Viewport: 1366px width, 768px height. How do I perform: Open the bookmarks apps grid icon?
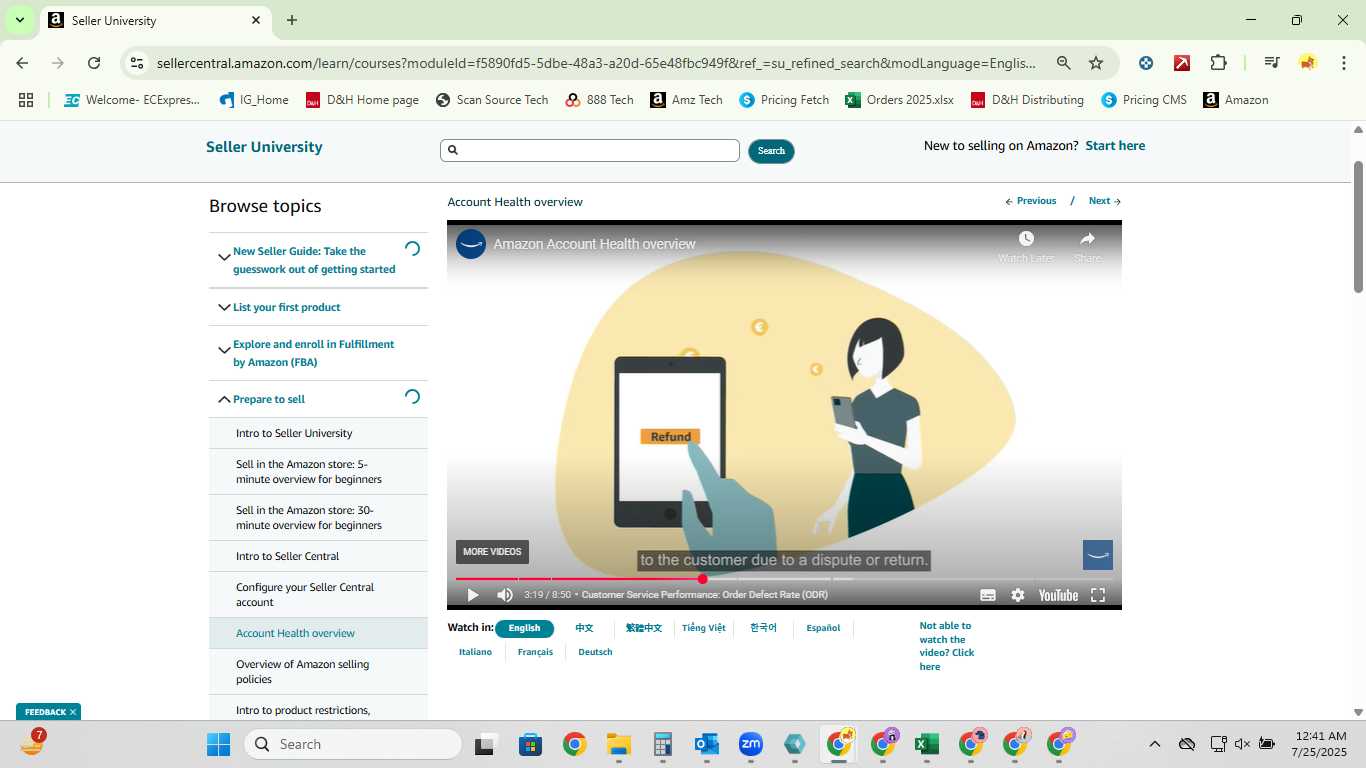point(26,100)
